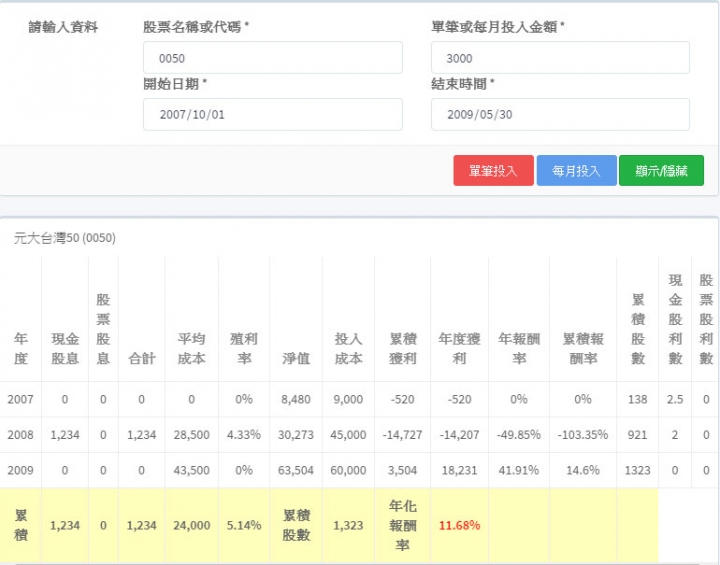Open the 開始日期 date field
Image resolution: width=720 pixels, height=565 pixels.
pyautogui.click(x=273, y=114)
